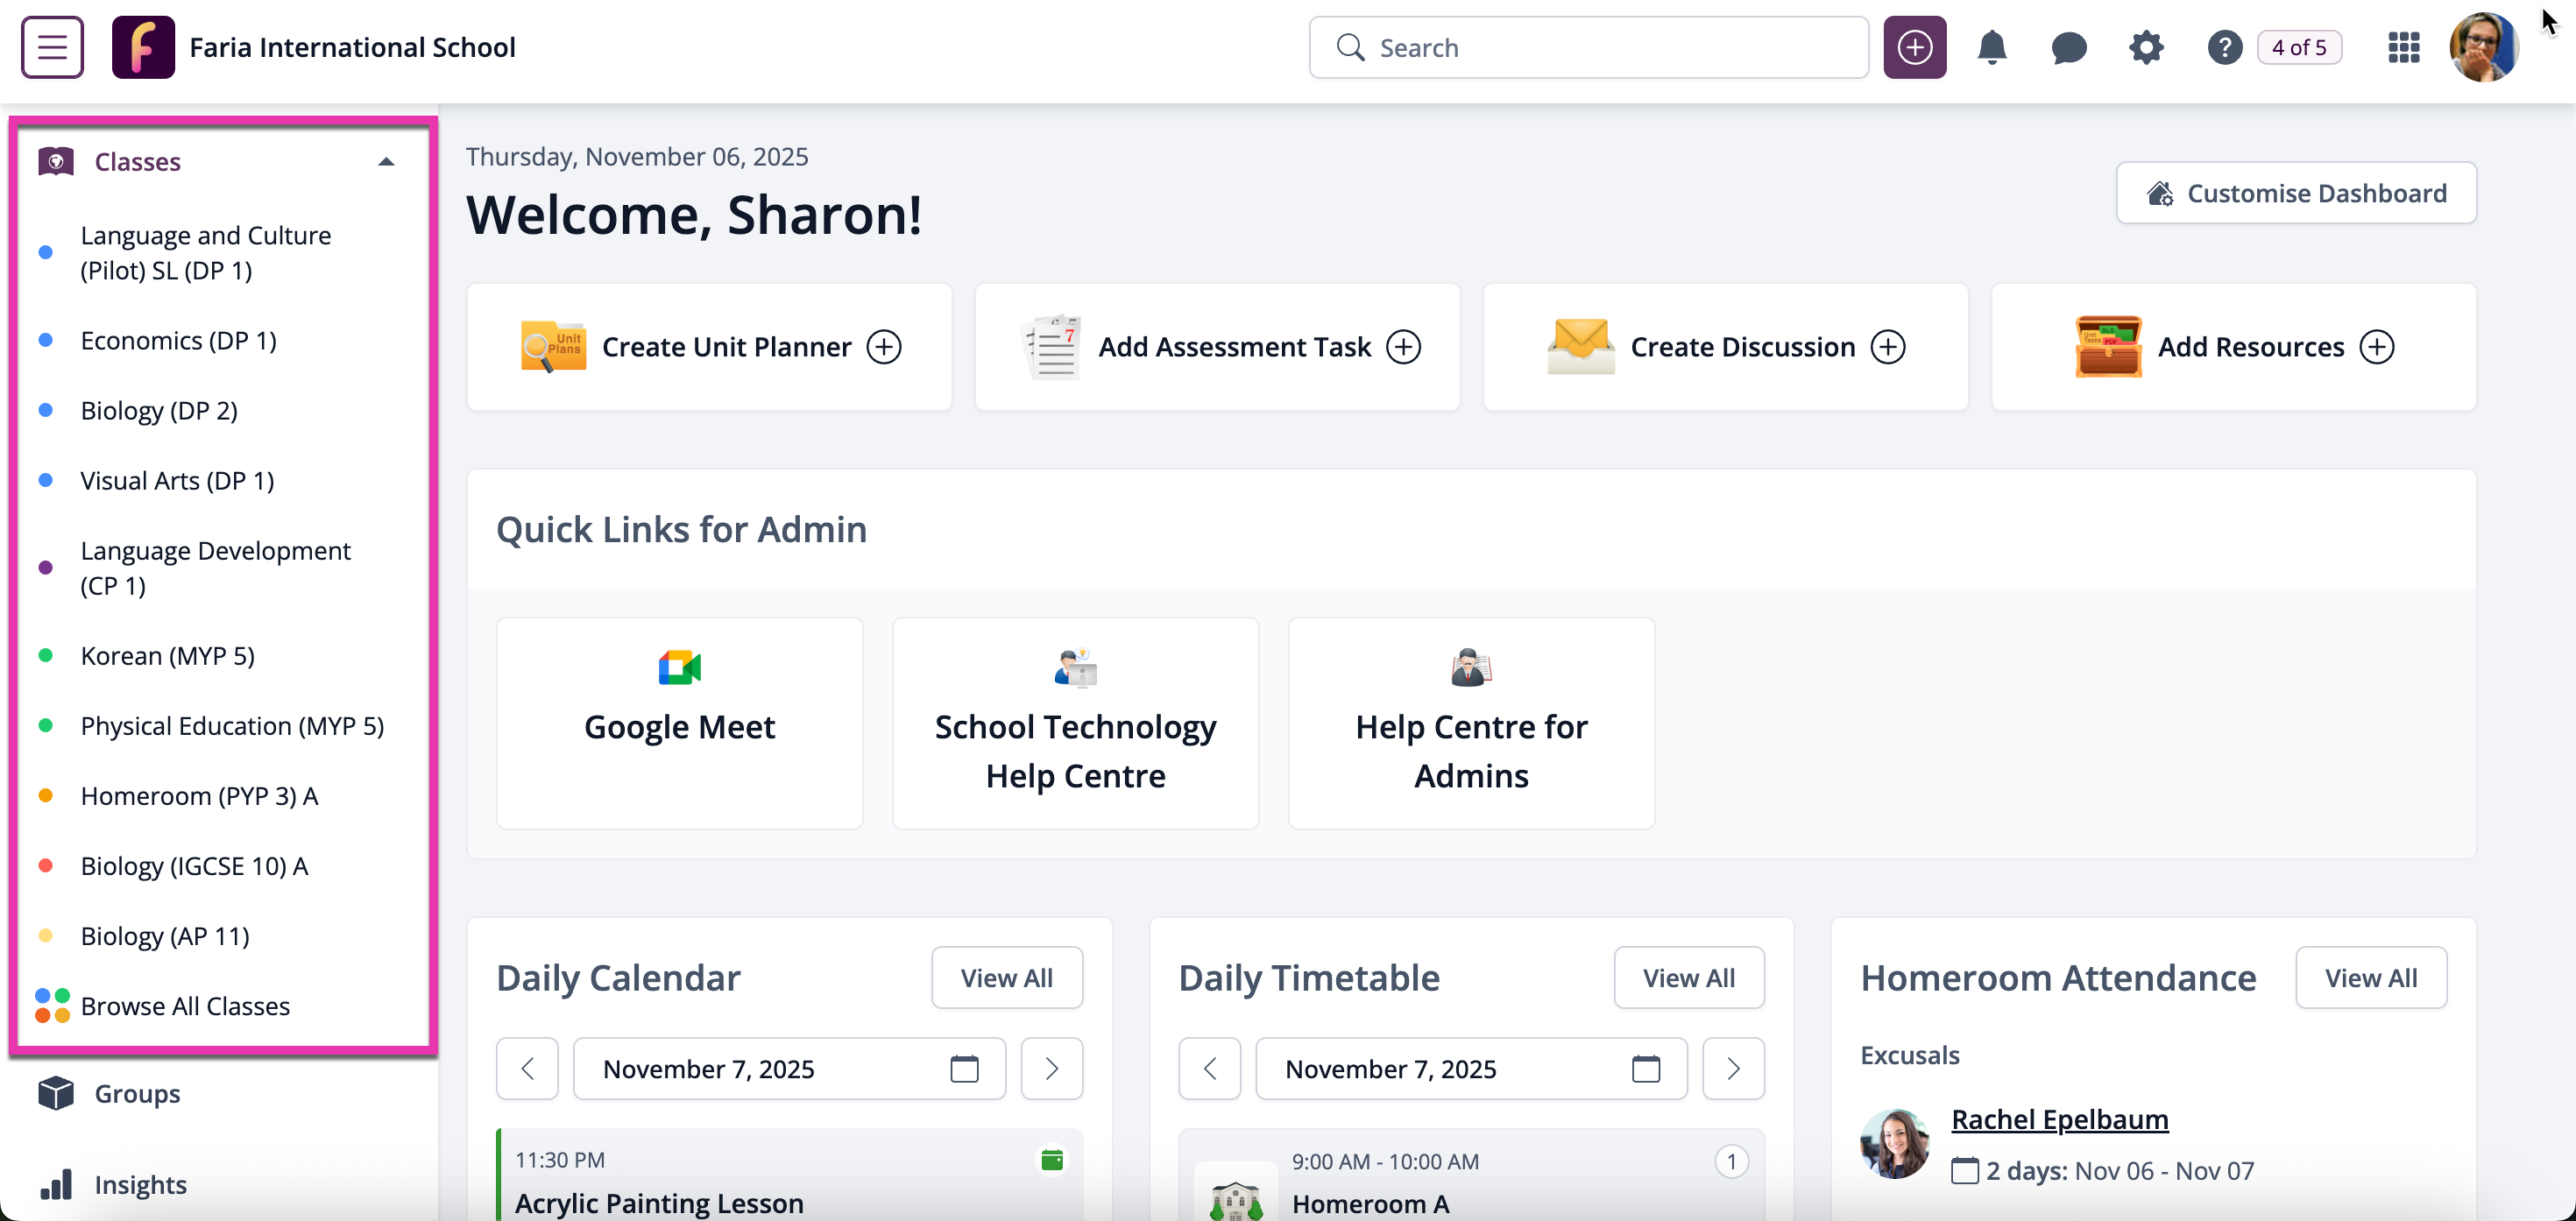This screenshot has width=2576, height=1221.
Task: Click the Faria International School logo
Action: (143, 47)
